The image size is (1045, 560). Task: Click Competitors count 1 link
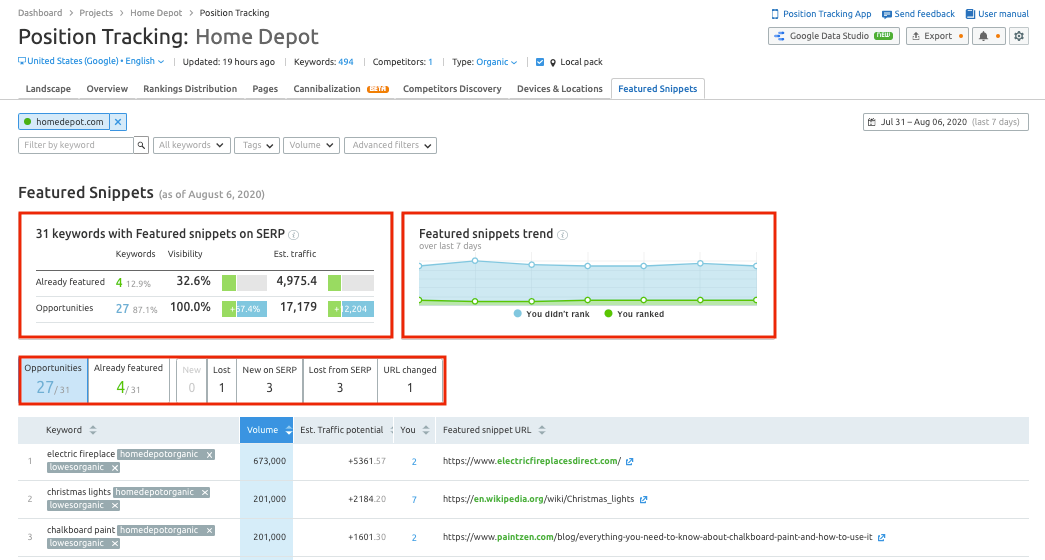(x=431, y=62)
